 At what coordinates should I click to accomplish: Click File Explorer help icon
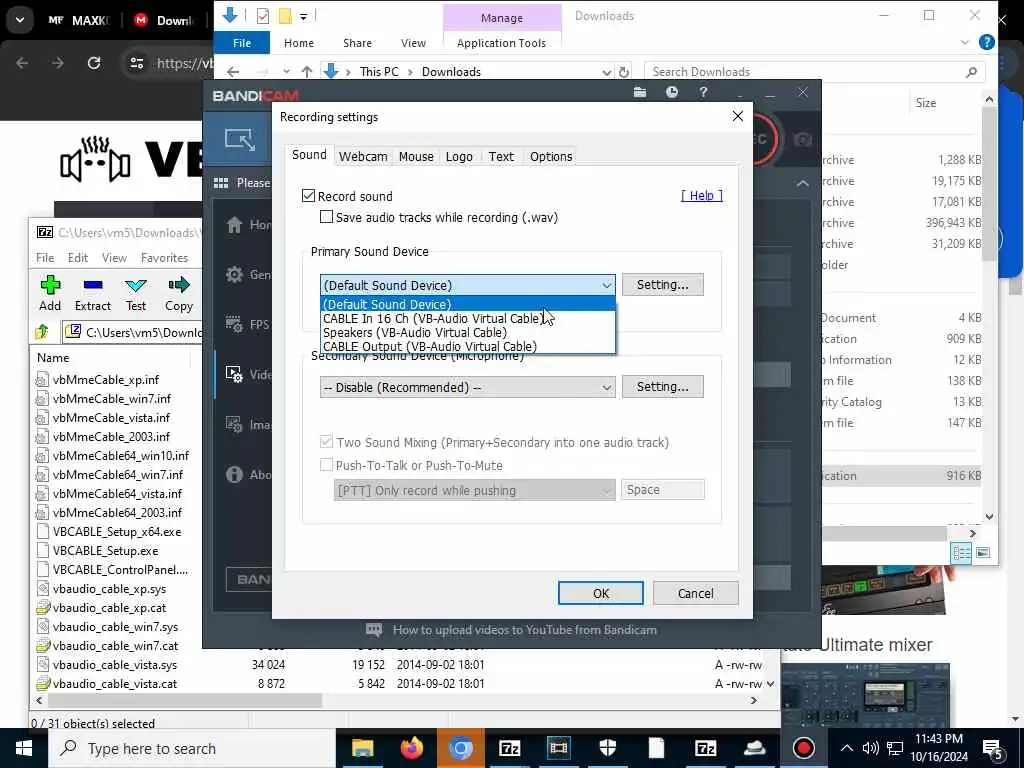point(987,42)
